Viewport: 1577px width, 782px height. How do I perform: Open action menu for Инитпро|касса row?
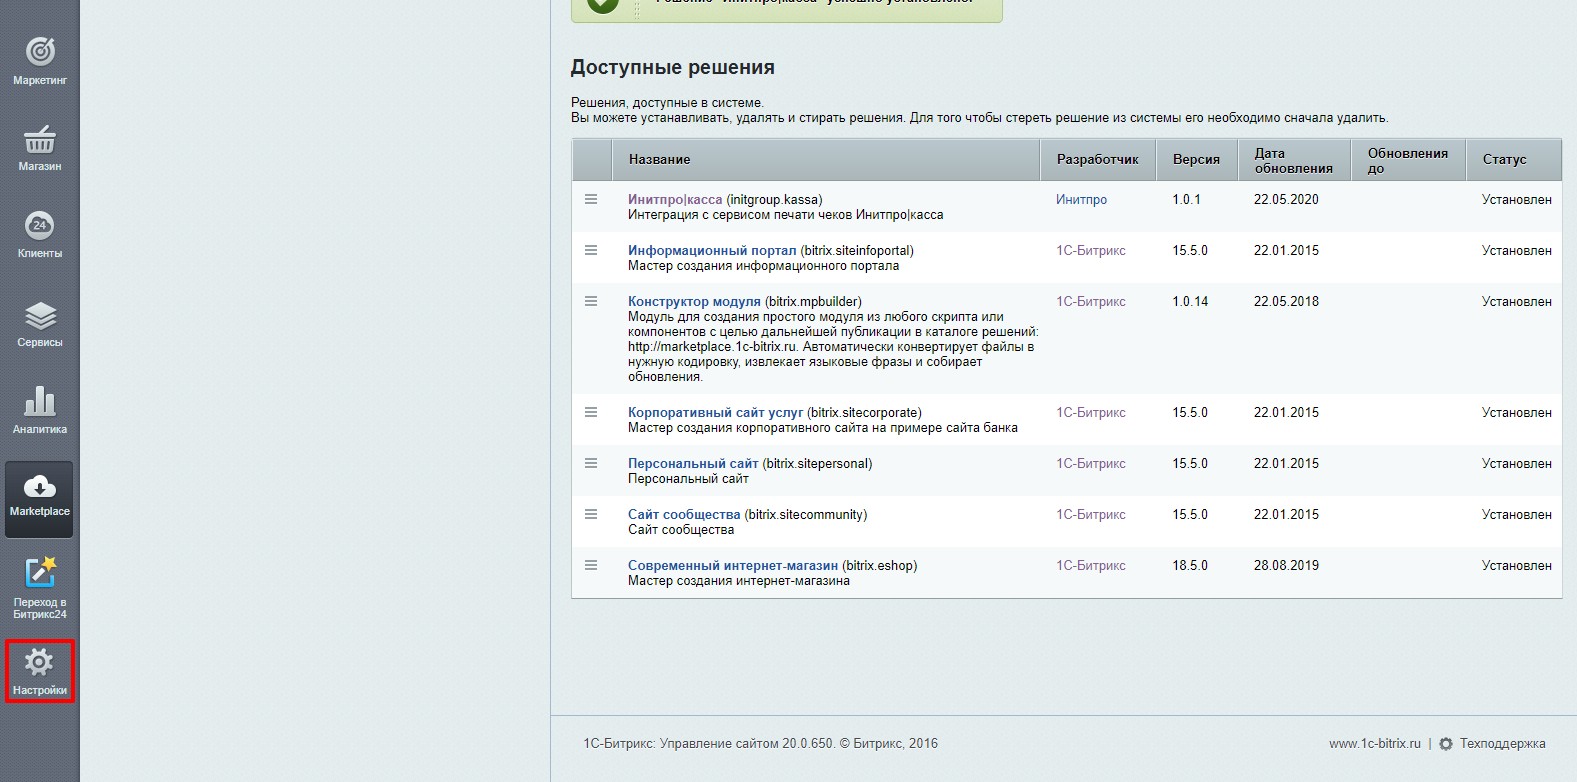[x=591, y=199]
